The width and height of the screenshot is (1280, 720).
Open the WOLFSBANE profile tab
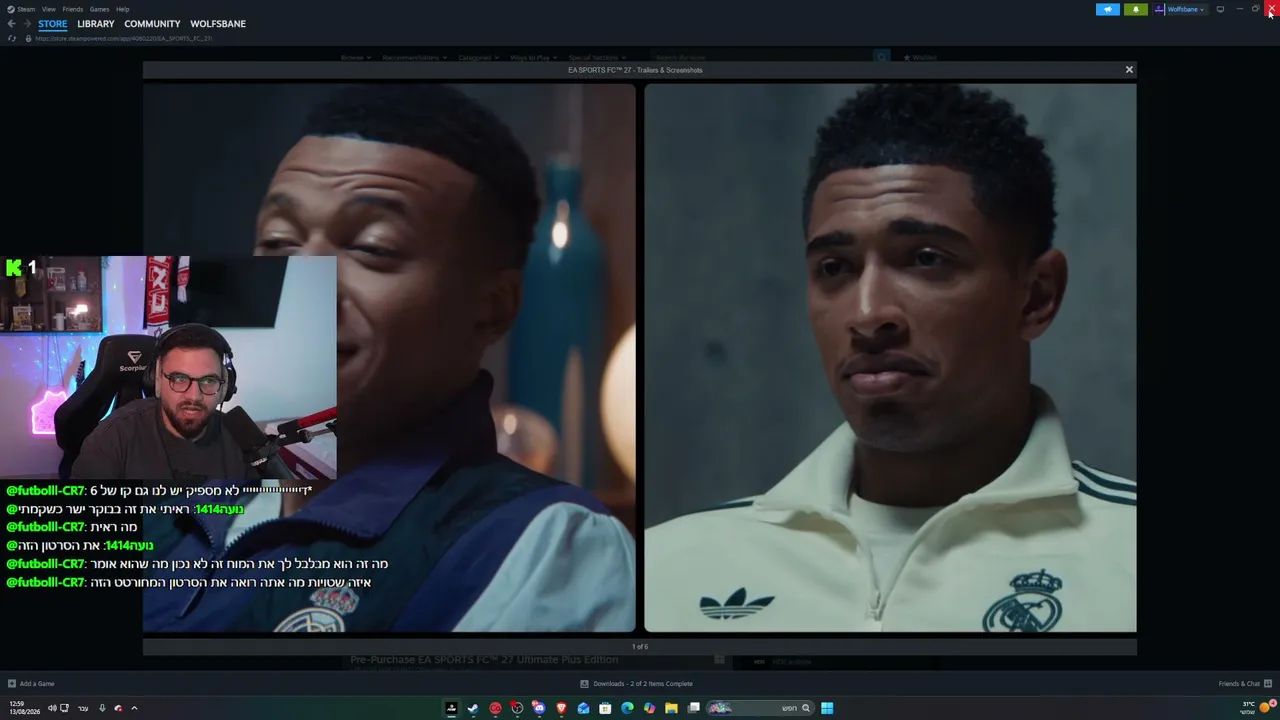(218, 24)
